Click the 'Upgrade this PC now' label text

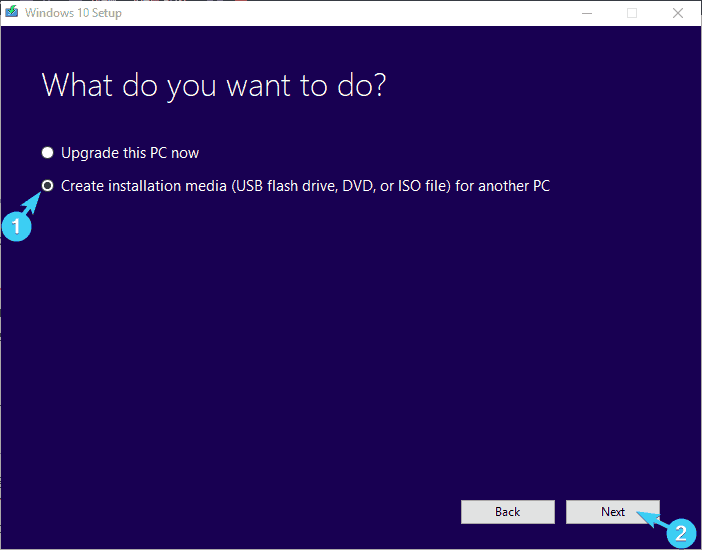pos(130,153)
